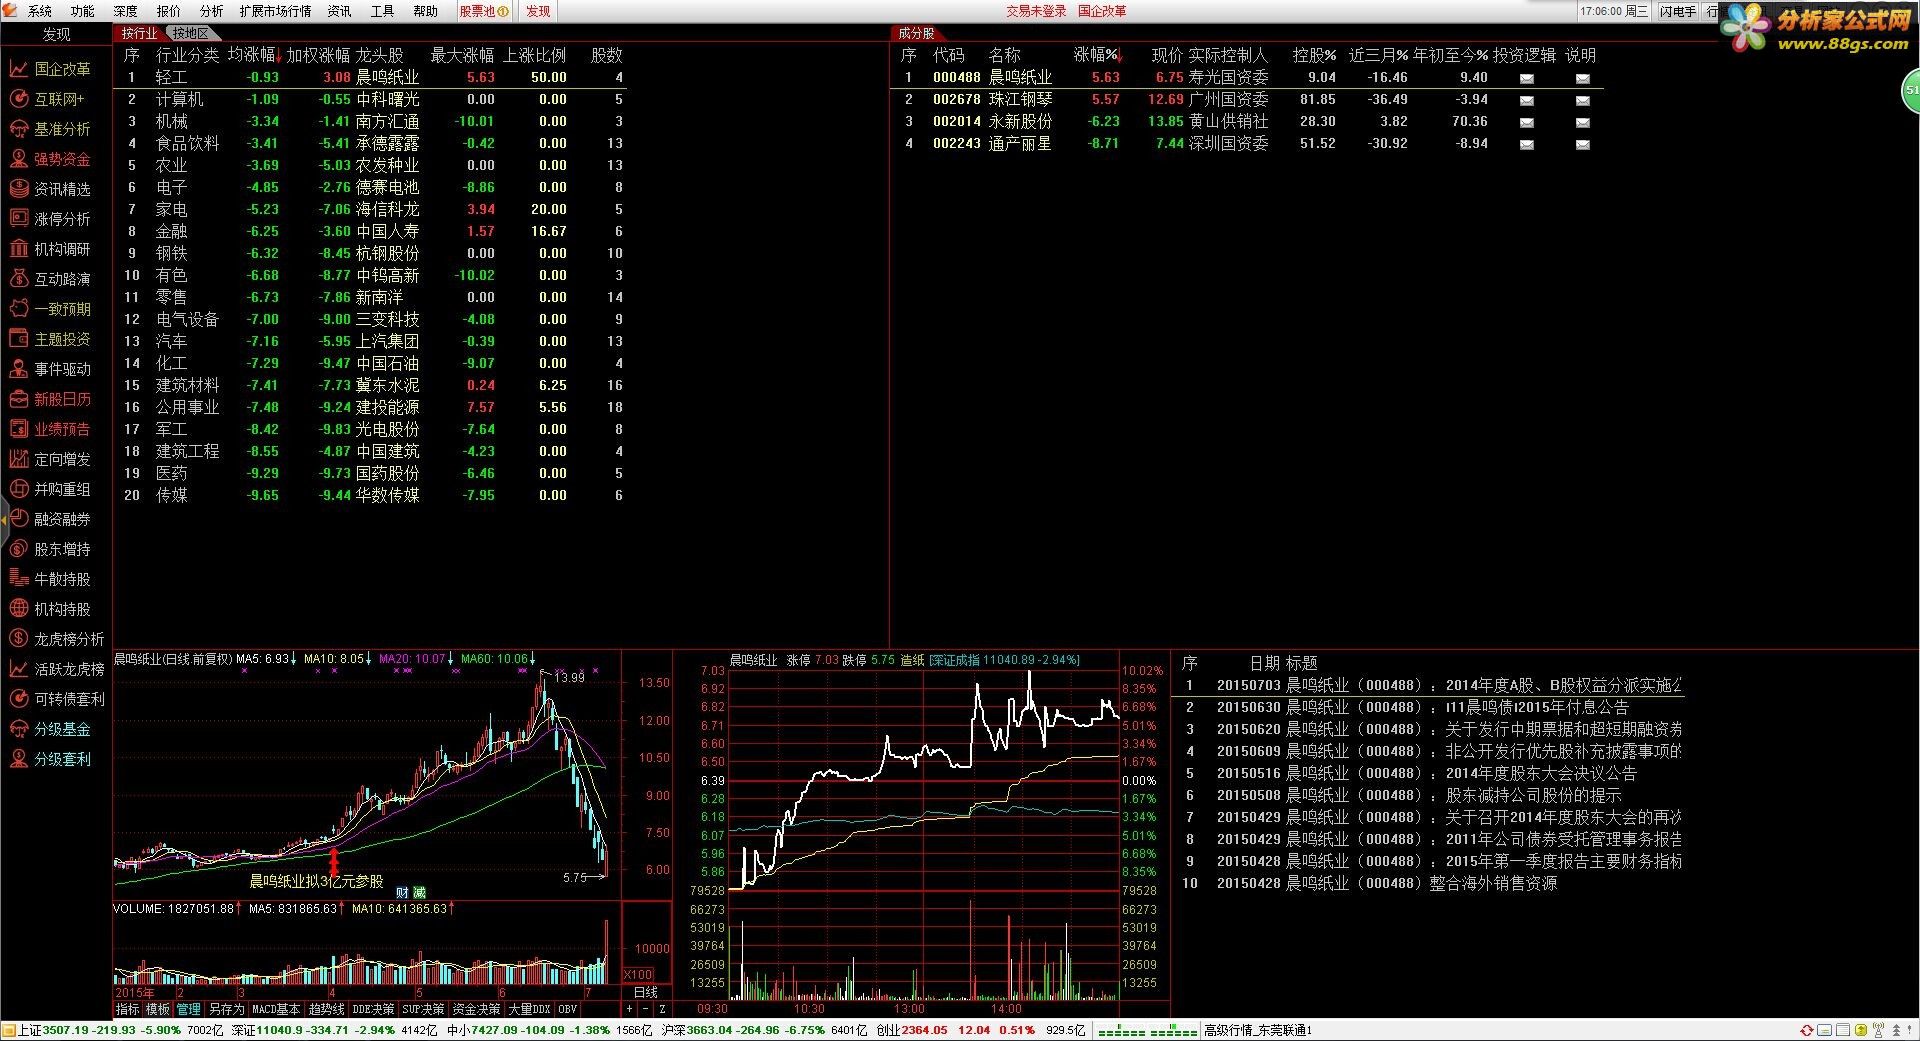
Task: Open the 扩展市场行情 menu
Action: coord(275,11)
